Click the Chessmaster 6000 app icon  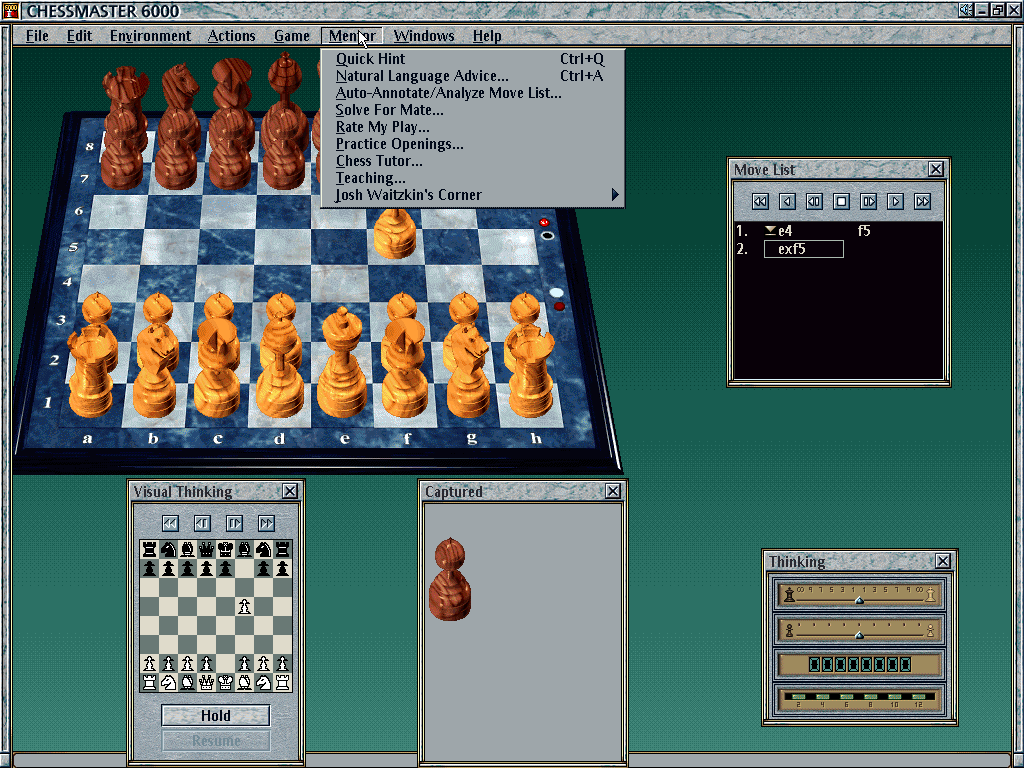pyautogui.click(x=11, y=10)
